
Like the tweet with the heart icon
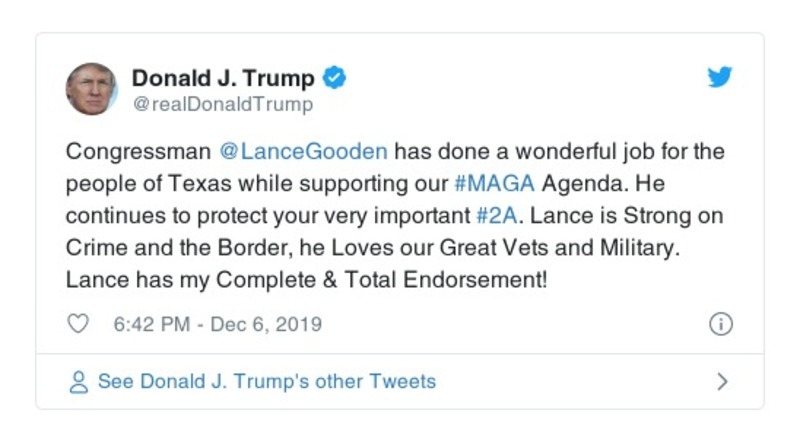[x=79, y=324]
